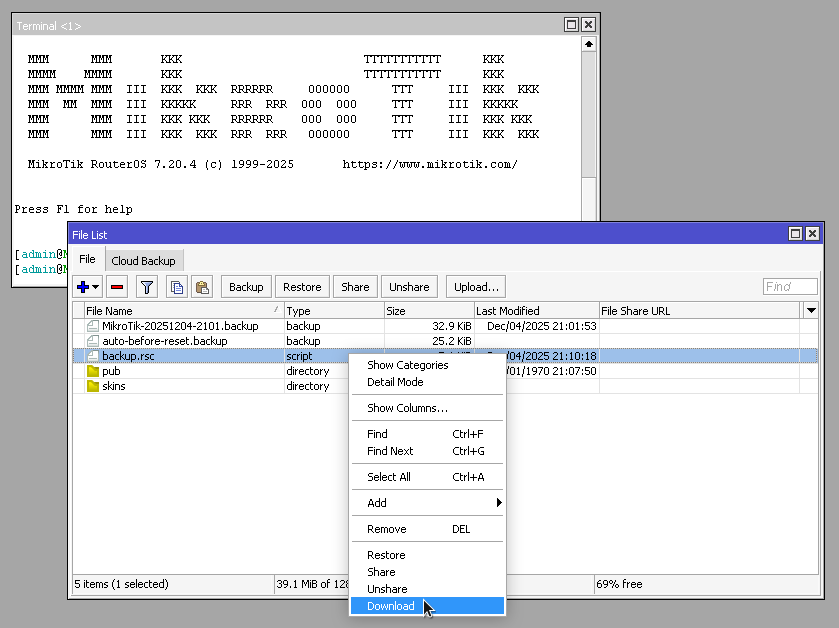
Task: Expand the column selector dropdown arrow
Action: [x=811, y=311]
